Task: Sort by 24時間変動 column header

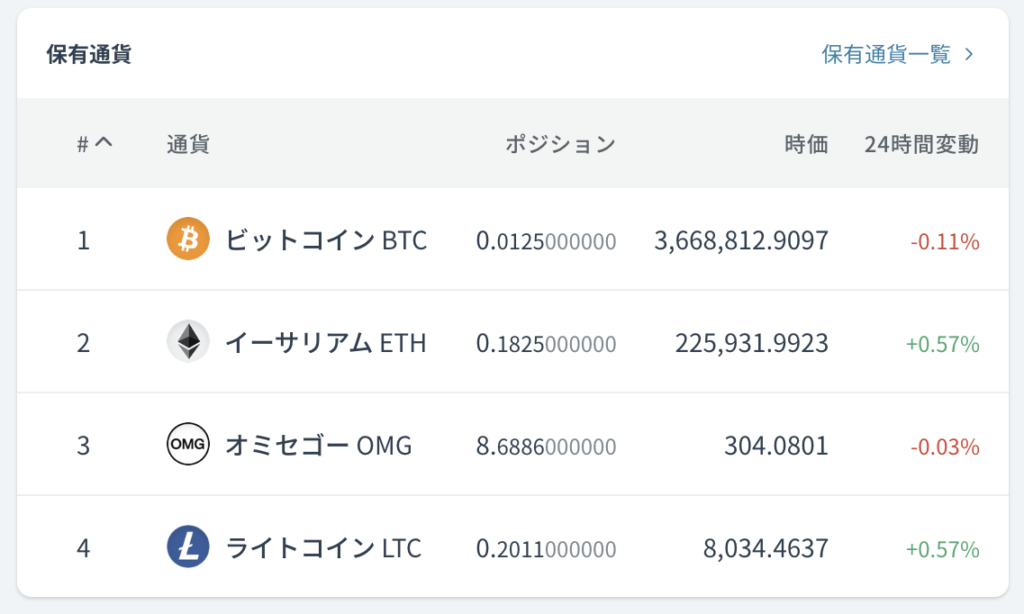Action: 921,144
